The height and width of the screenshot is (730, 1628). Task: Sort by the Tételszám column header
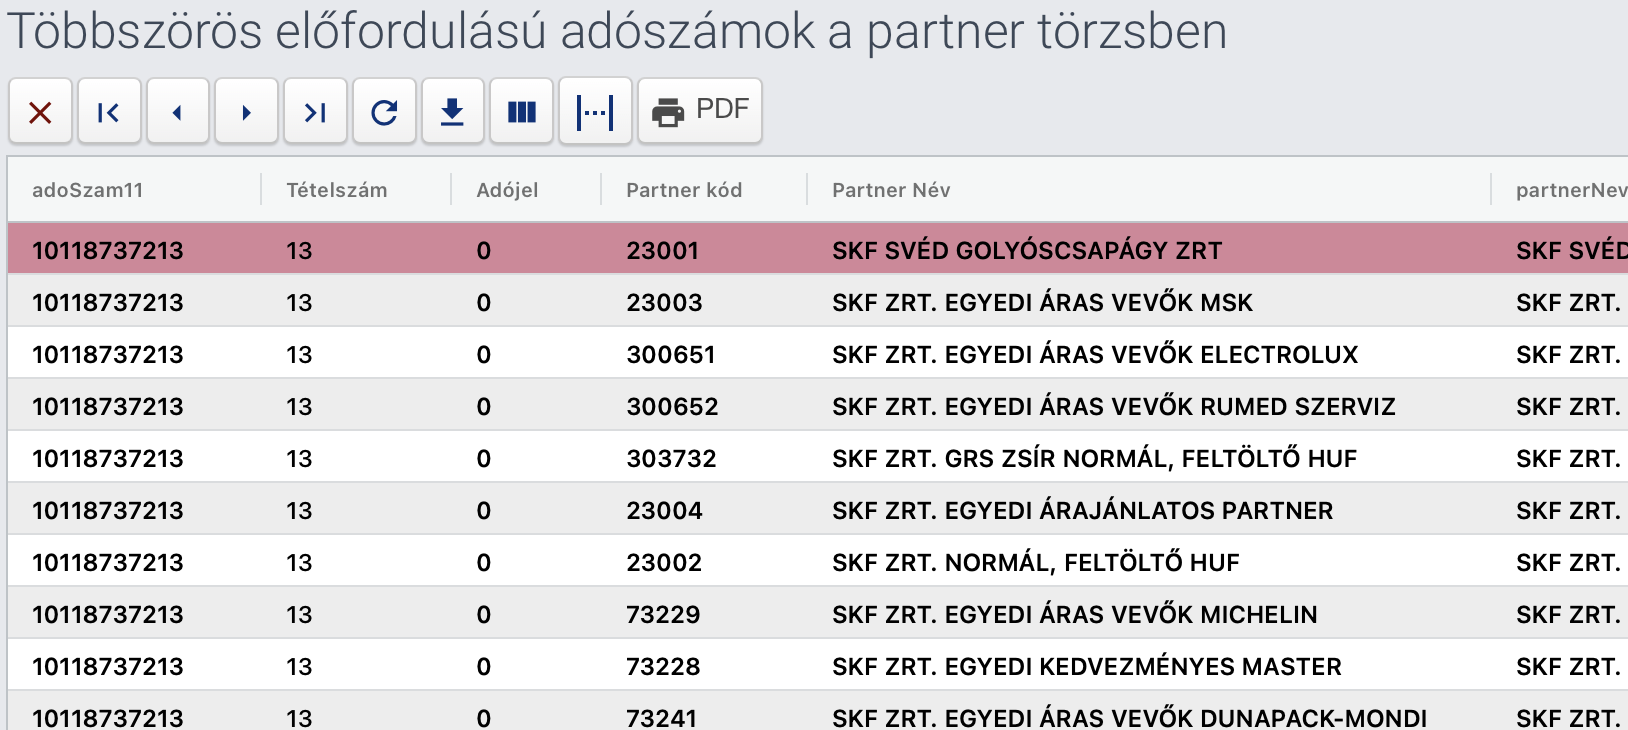[x=336, y=190]
